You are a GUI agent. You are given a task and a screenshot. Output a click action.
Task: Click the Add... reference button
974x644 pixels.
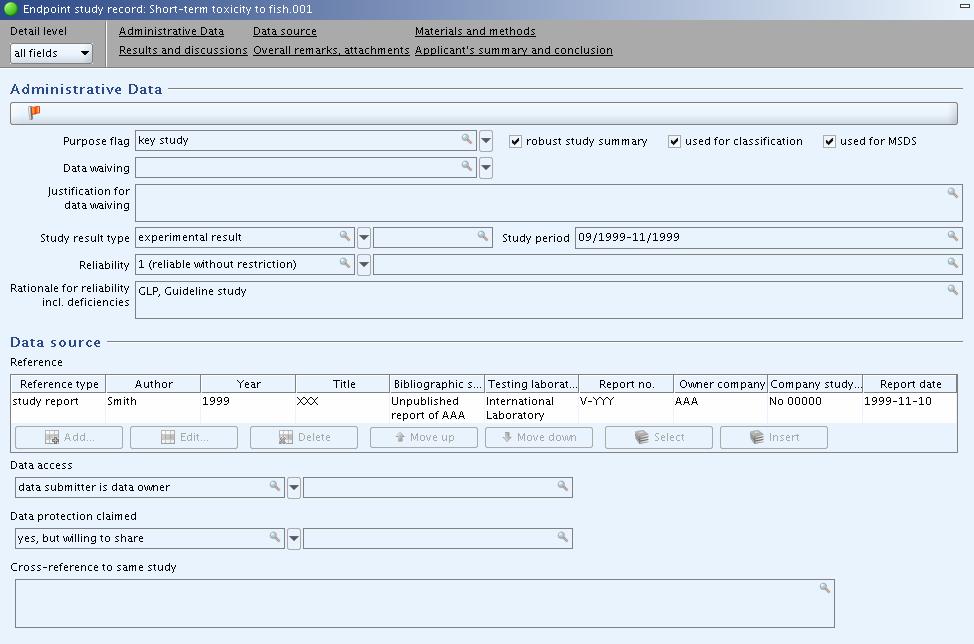point(69,437)
